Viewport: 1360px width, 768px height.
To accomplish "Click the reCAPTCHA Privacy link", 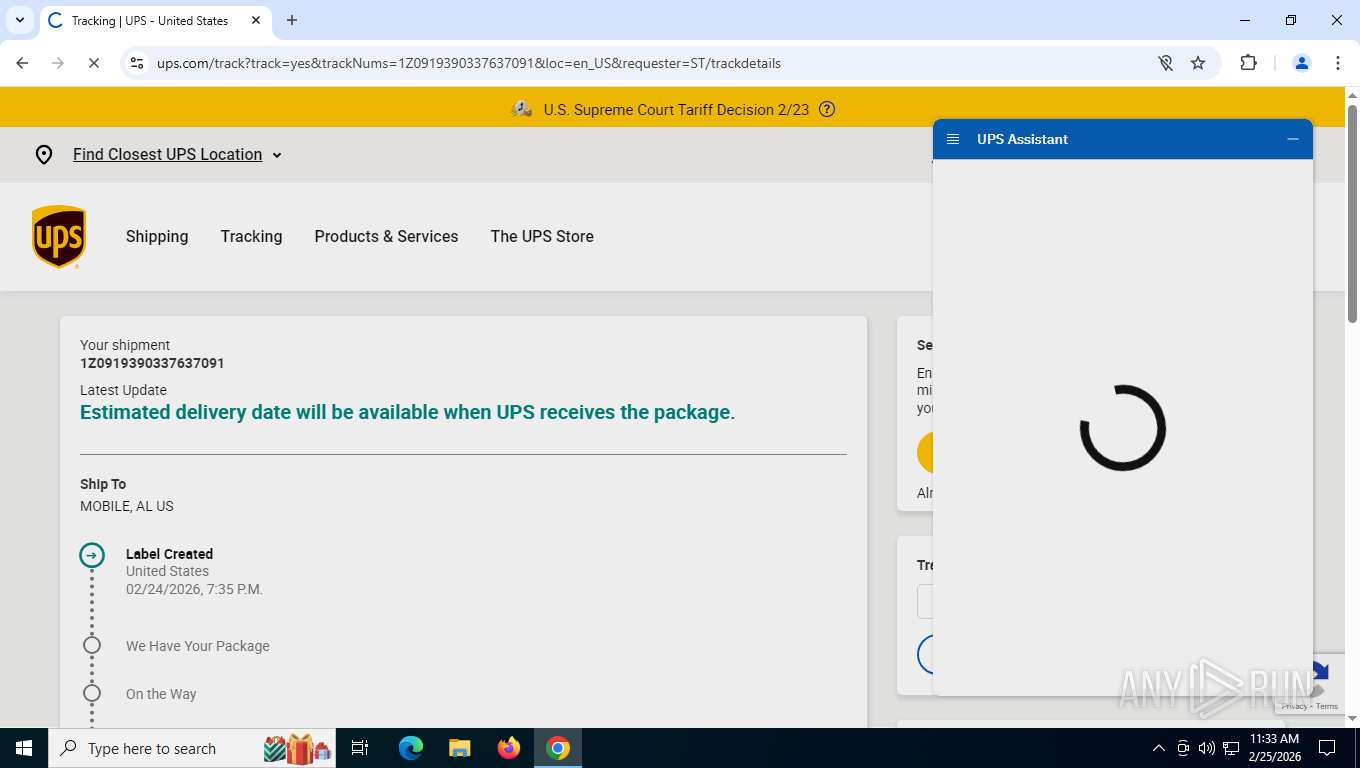I will [x=1294, y=706].
